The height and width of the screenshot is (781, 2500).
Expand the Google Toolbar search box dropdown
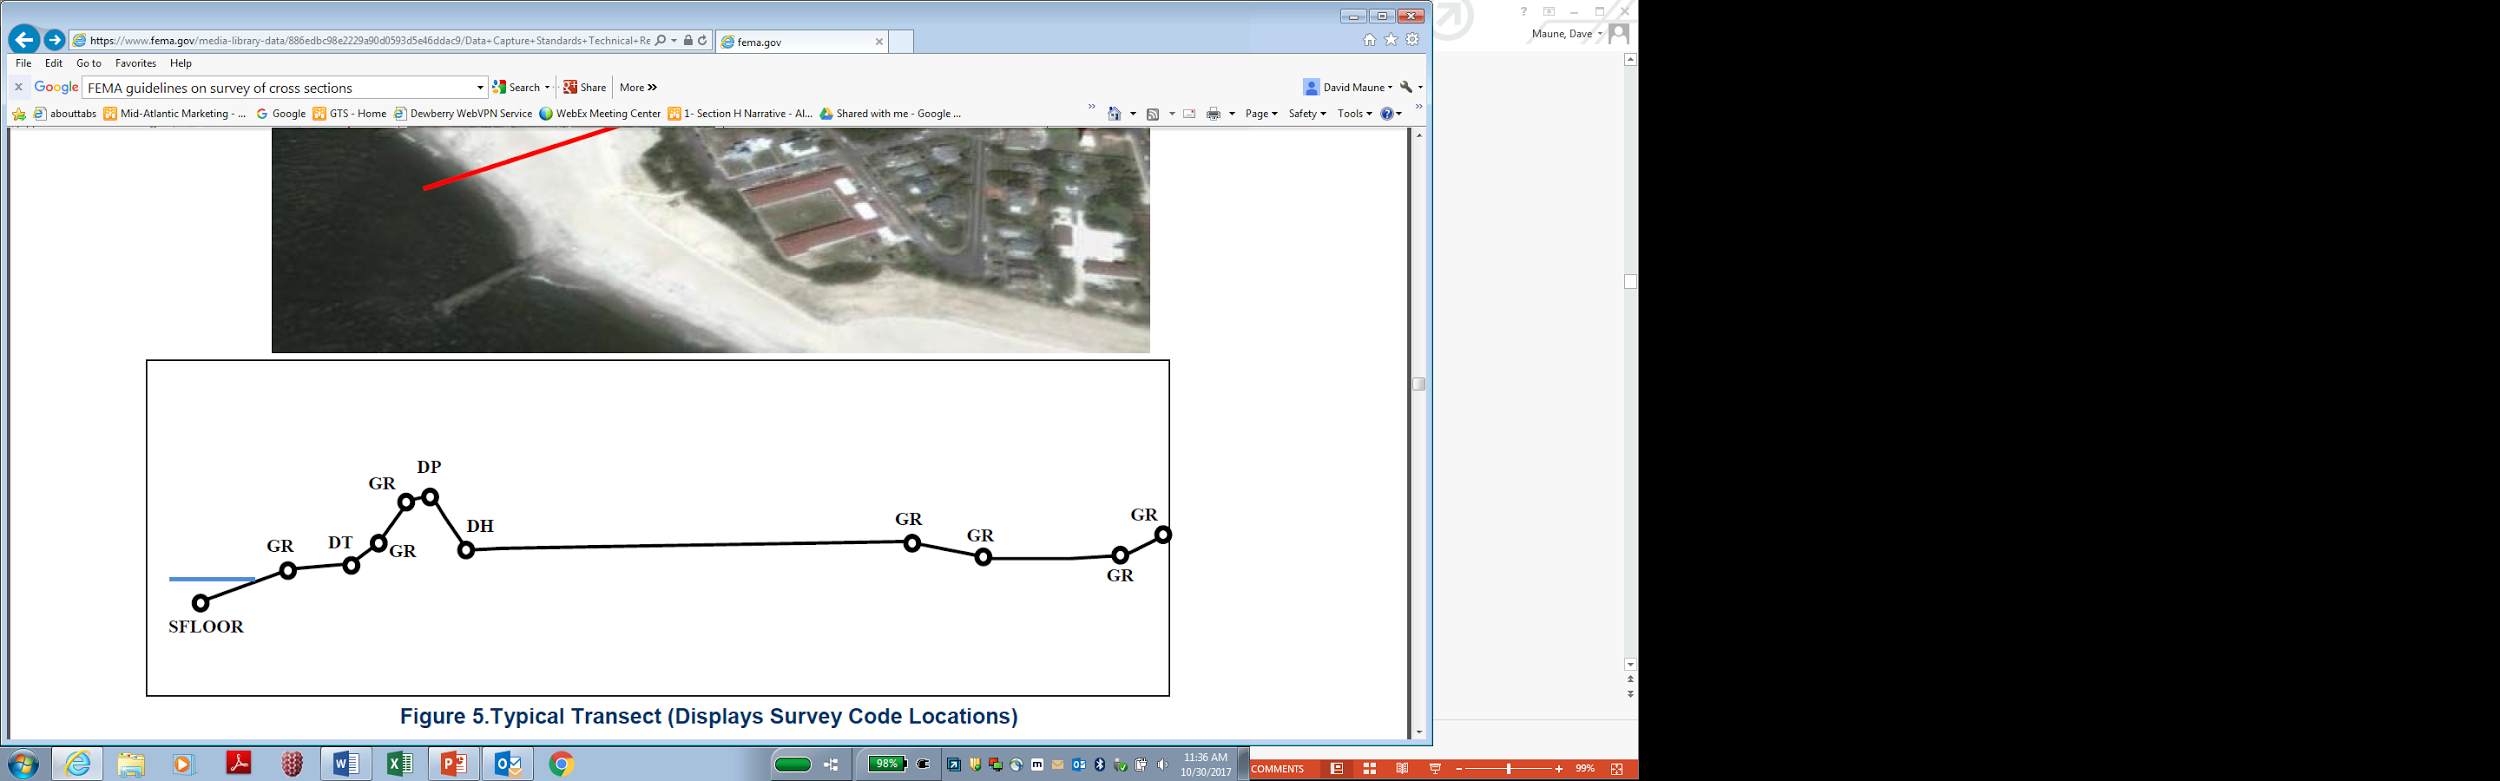(480, 88)
